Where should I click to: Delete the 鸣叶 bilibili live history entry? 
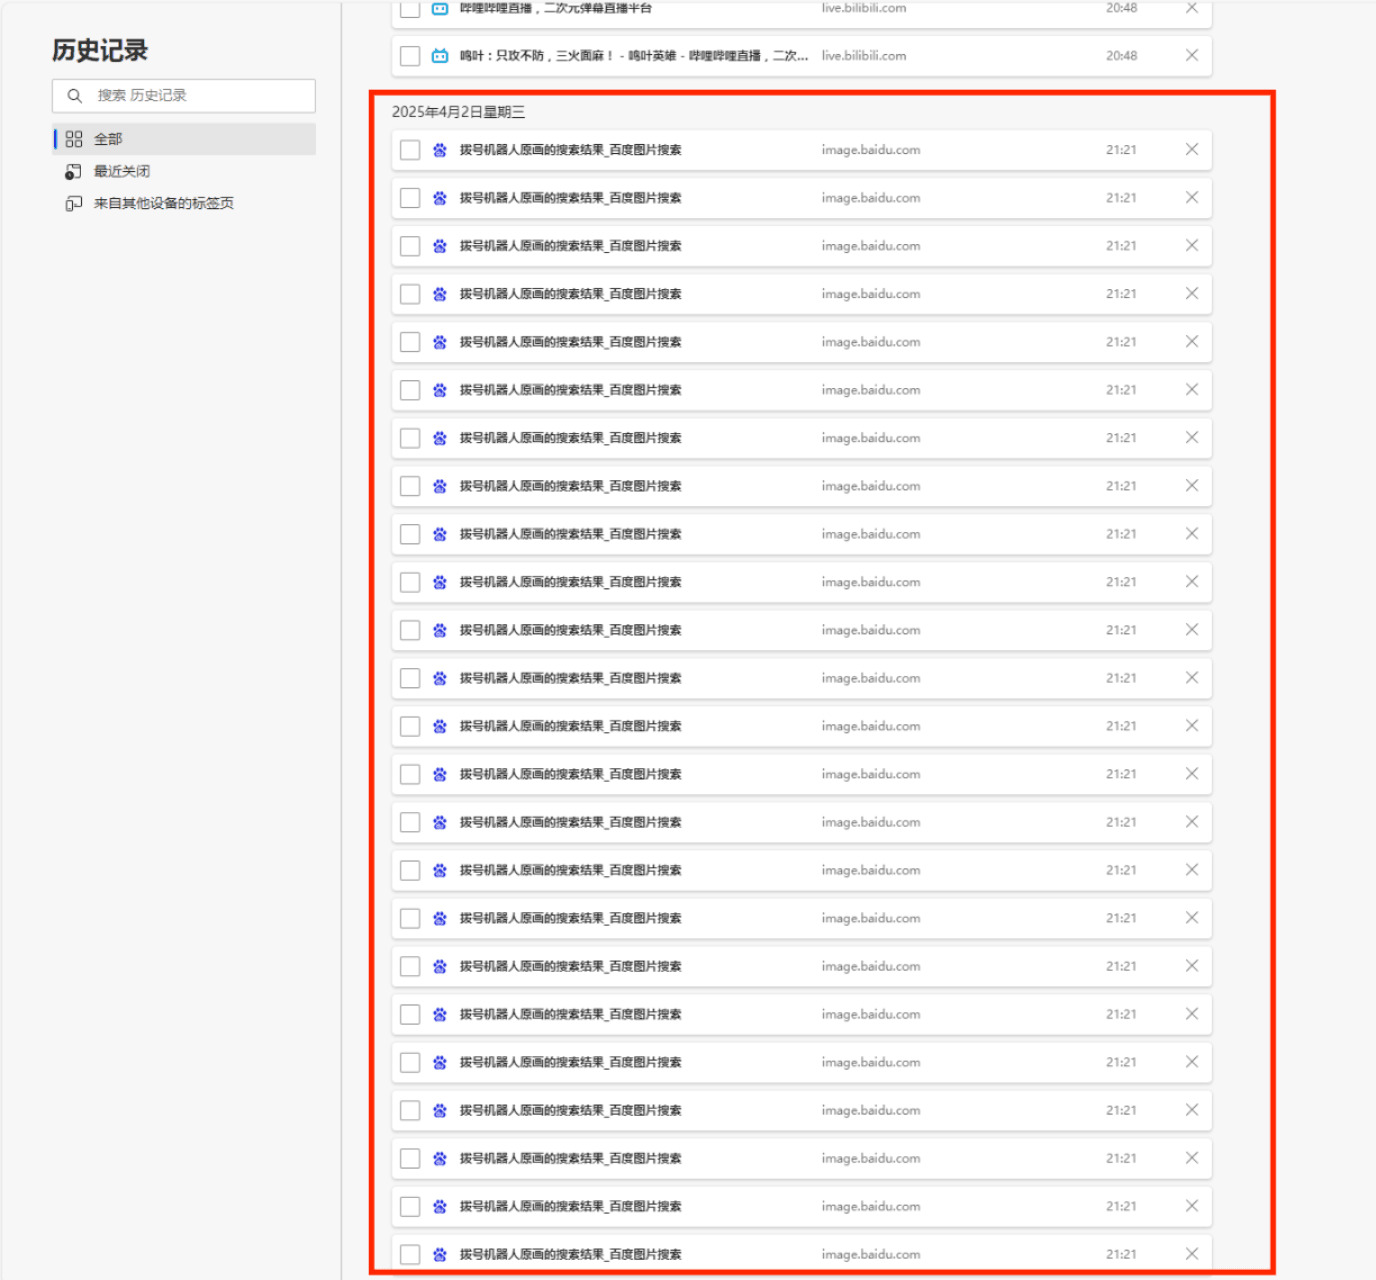tap(1191, 56)
